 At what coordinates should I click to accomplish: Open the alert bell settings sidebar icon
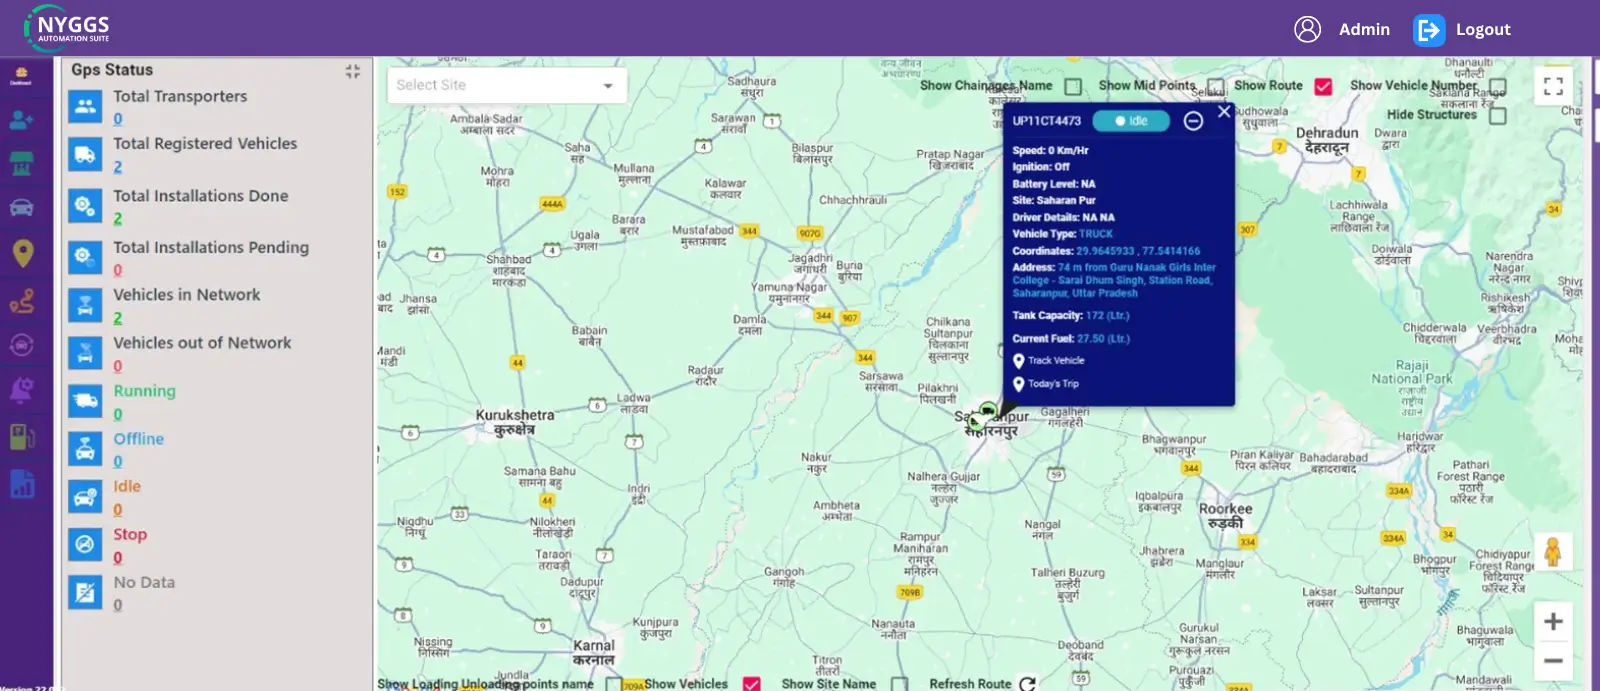21,390
